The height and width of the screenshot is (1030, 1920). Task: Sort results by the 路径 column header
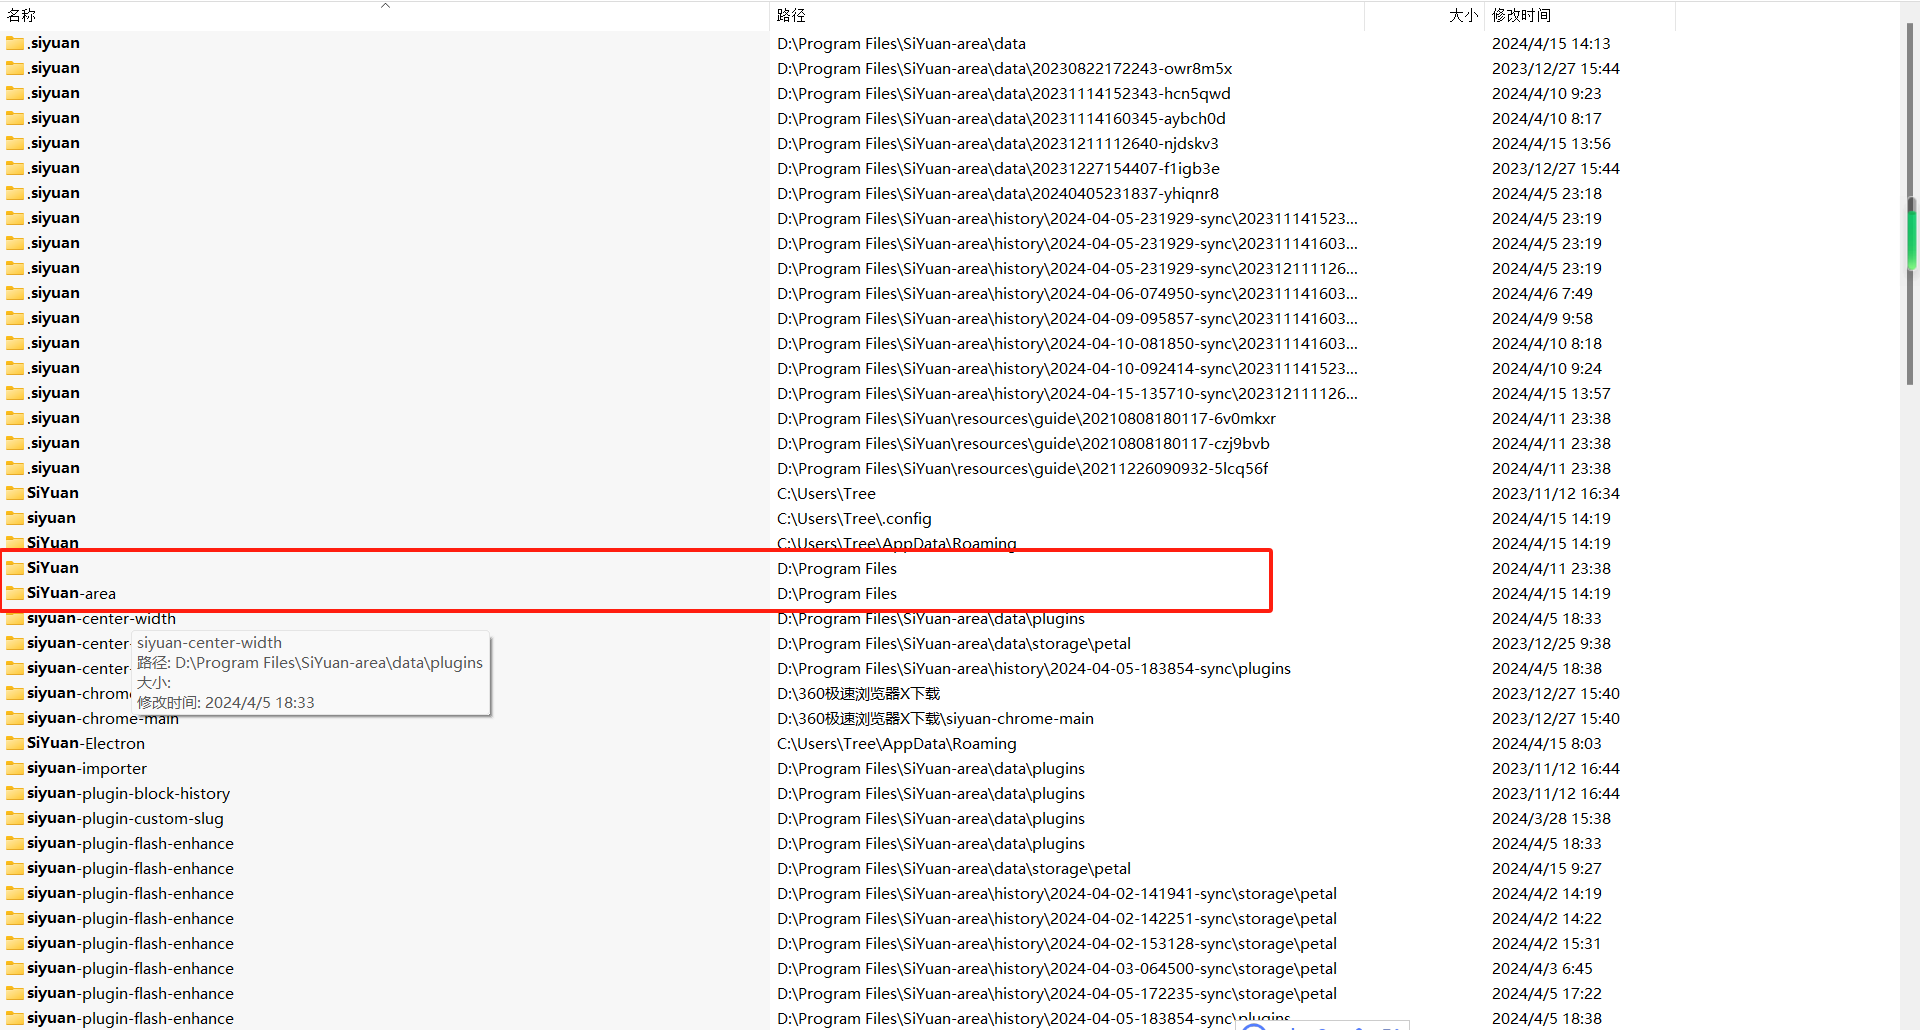[x=1067, y=16]
